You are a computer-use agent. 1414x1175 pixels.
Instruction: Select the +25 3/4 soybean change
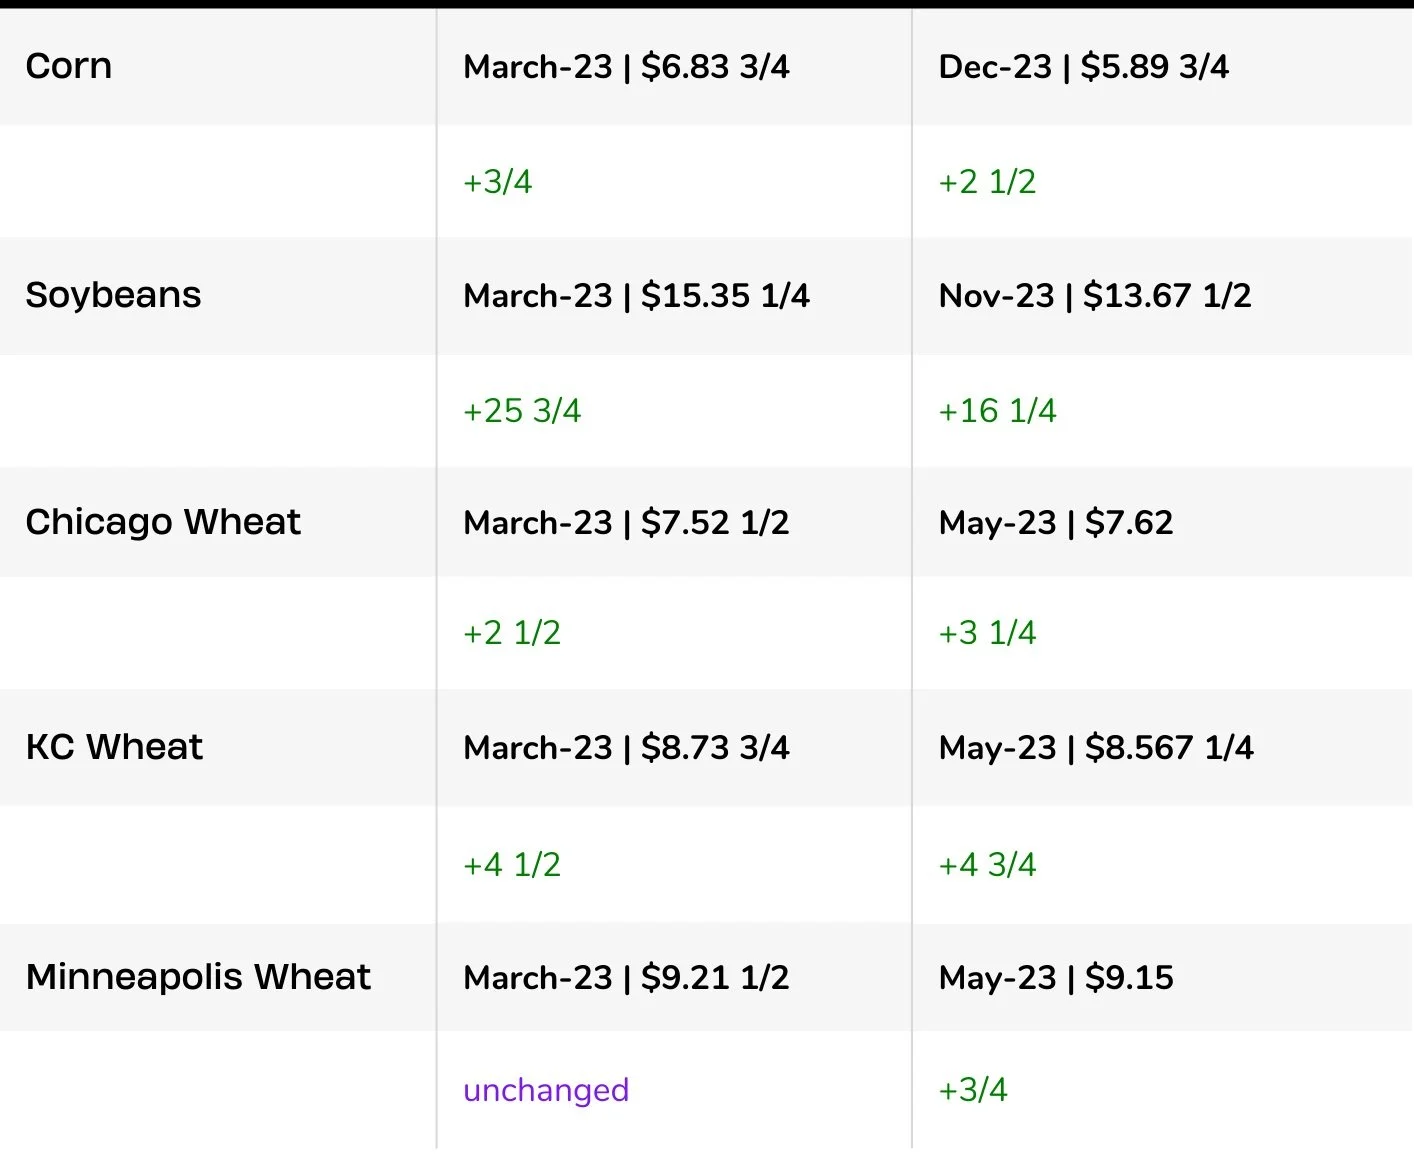522,411
